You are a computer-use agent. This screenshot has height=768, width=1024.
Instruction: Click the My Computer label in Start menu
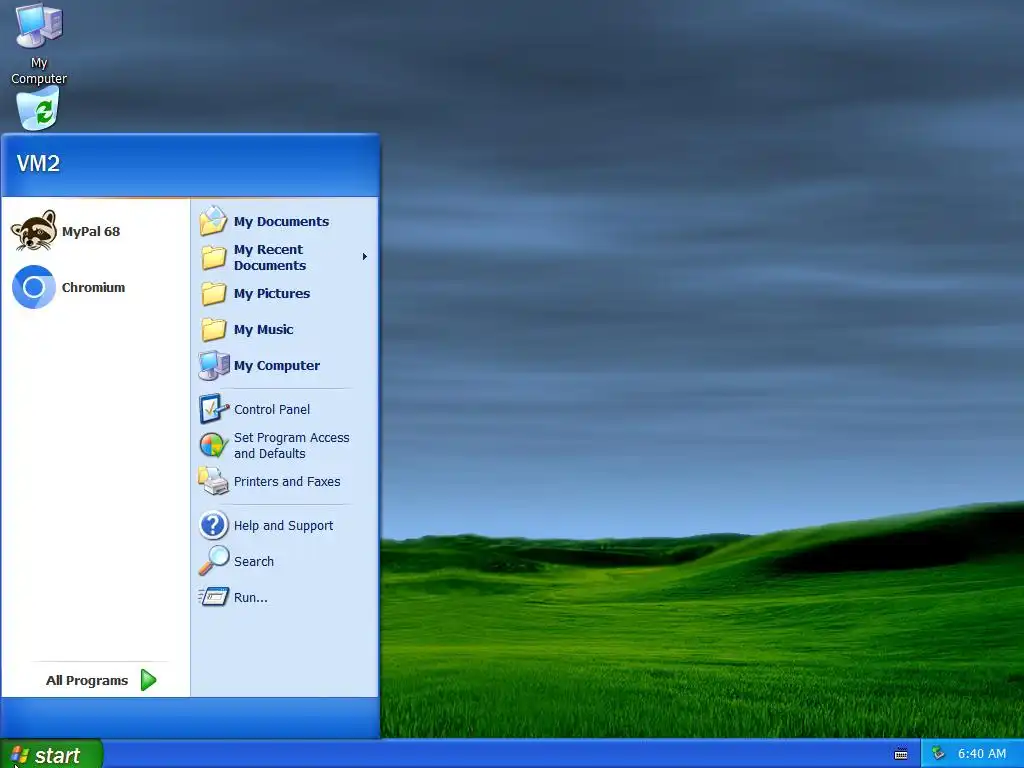(x=277, y=366)
